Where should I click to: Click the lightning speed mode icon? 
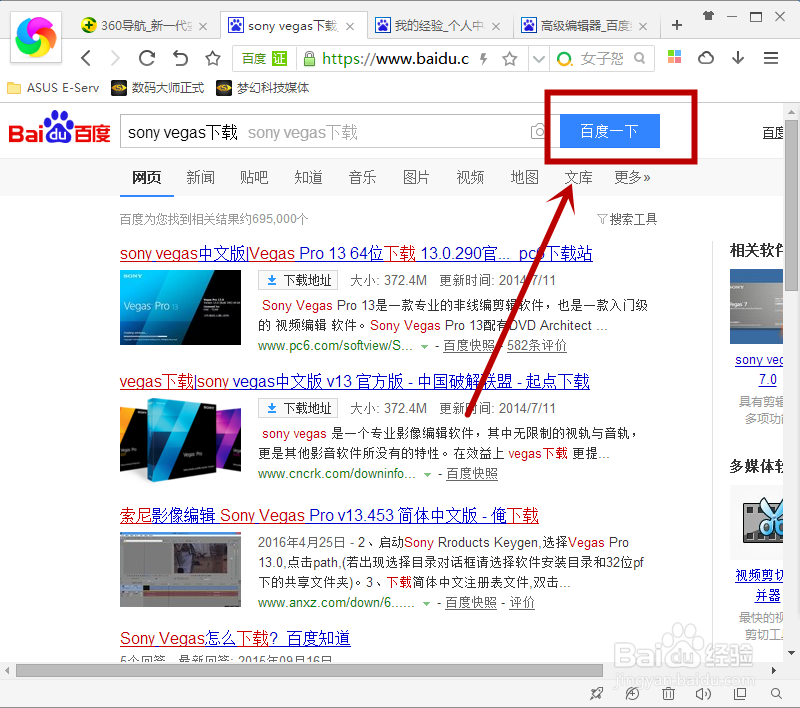pos(483,59)
